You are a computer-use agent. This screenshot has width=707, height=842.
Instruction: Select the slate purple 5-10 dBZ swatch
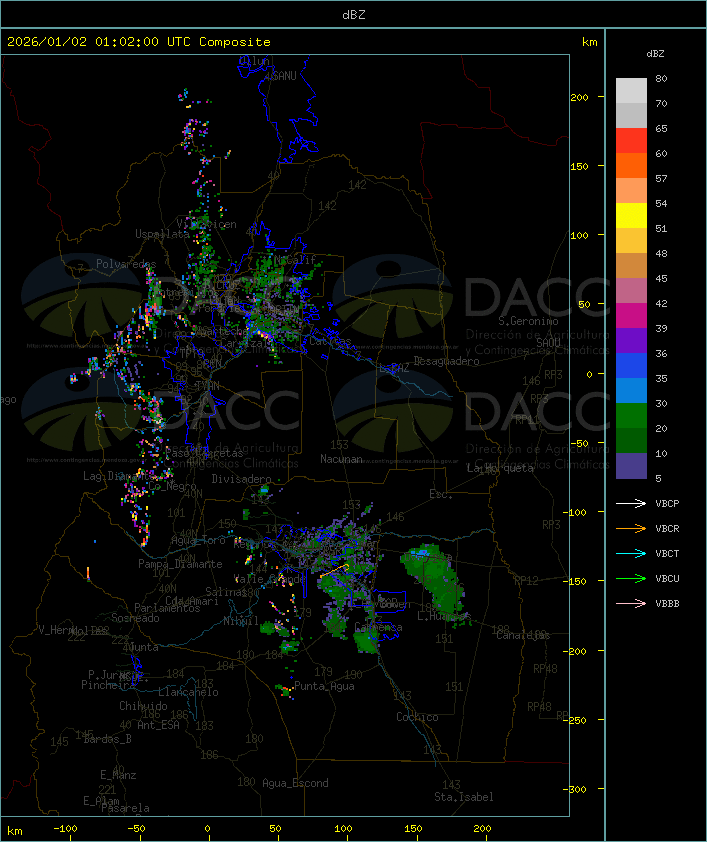pos(631,466)
